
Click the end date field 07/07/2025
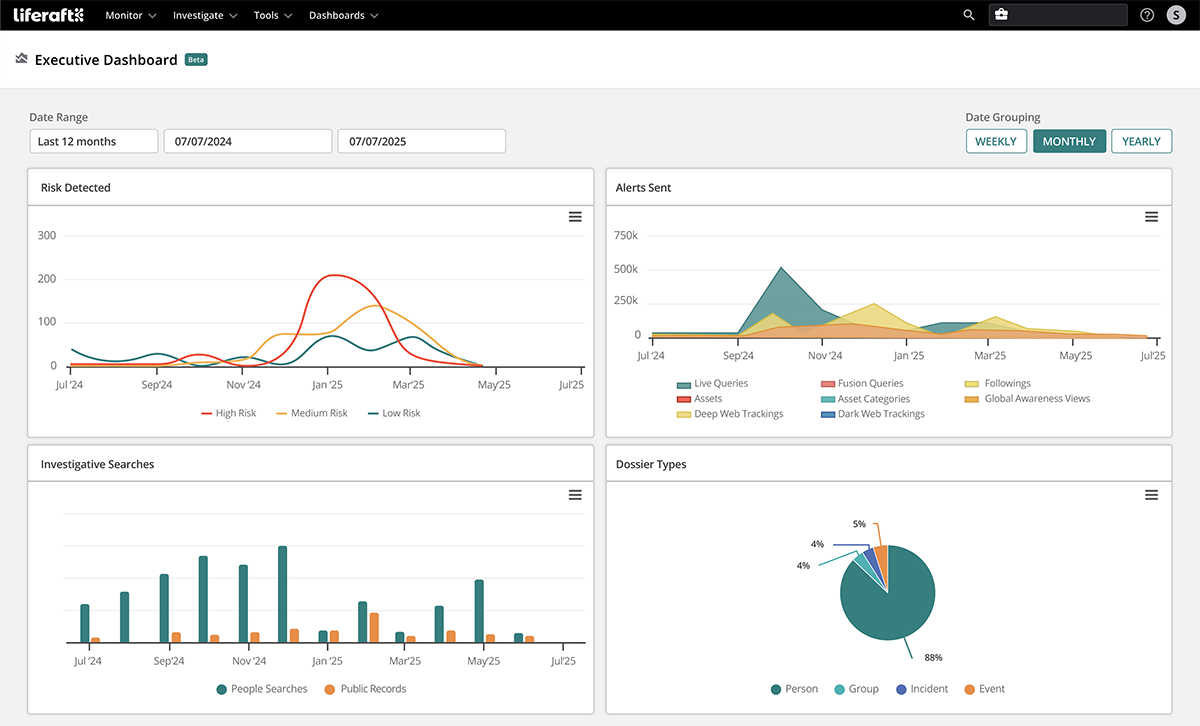coord(422,141)
